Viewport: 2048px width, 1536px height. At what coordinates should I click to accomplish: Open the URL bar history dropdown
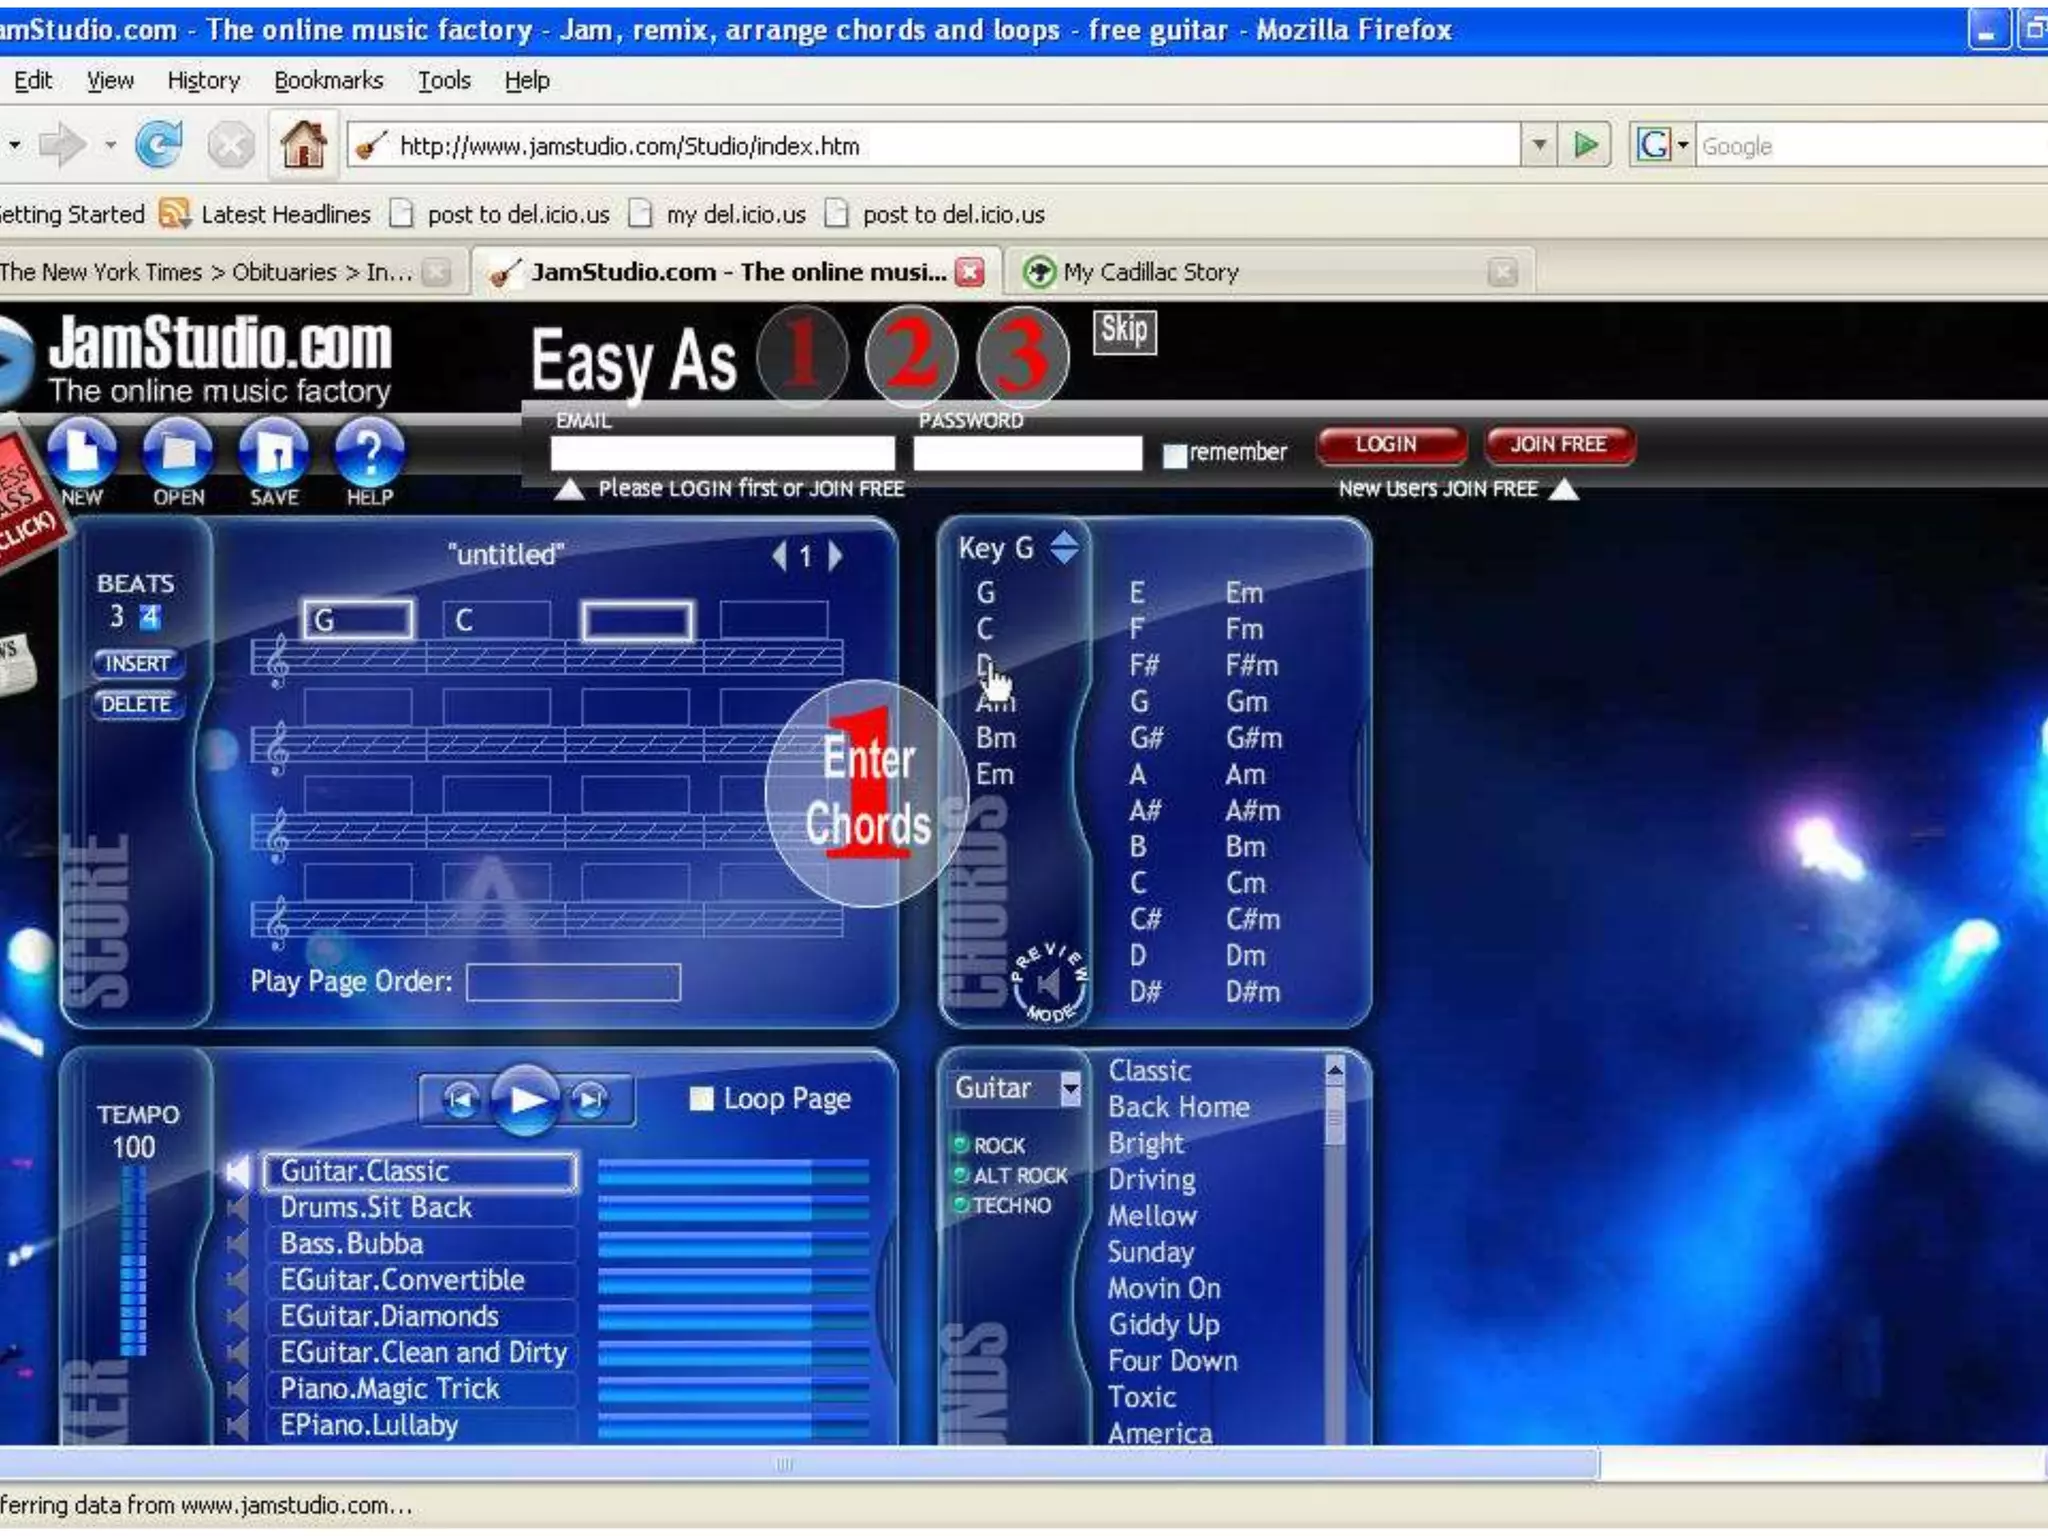(x=1539, y=146)
